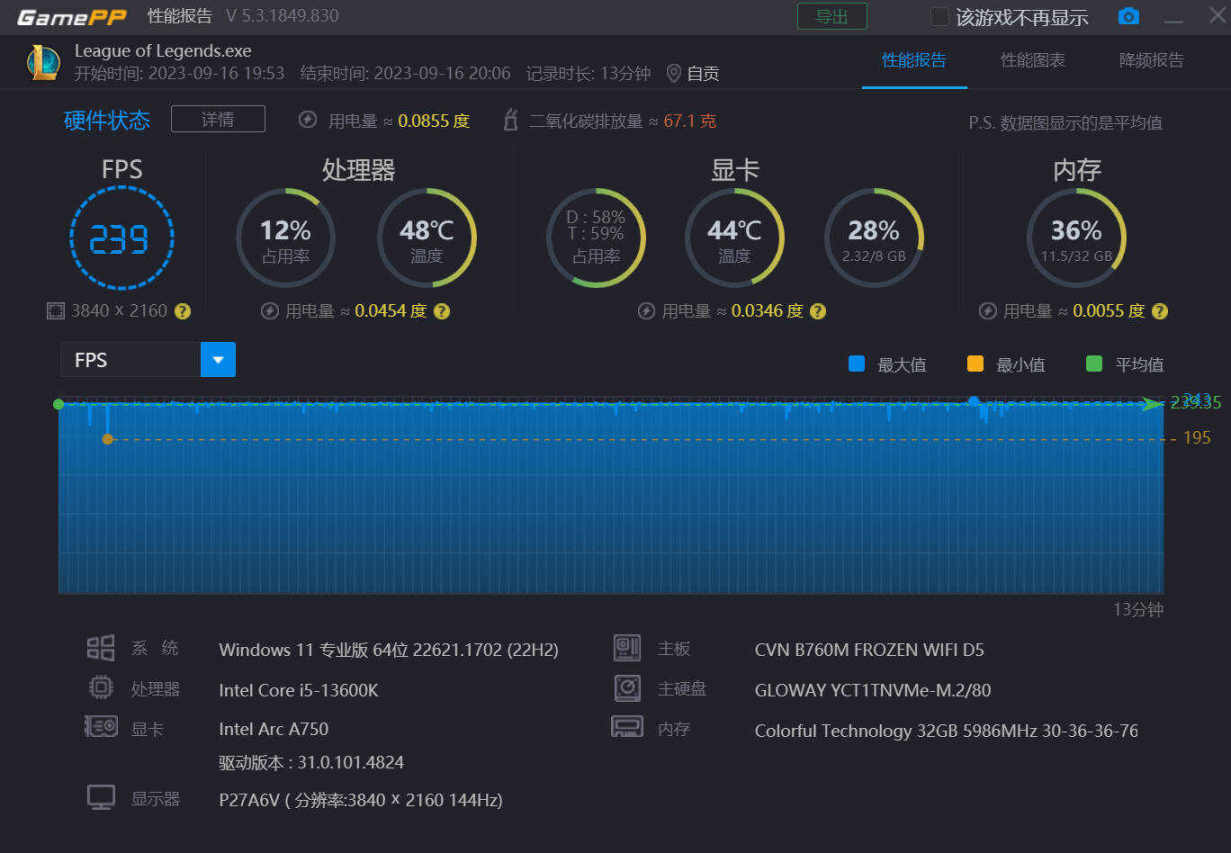Switch to the 性能图表 tab
This screenshot has width=1231, height=853.
pos(1033,60)
